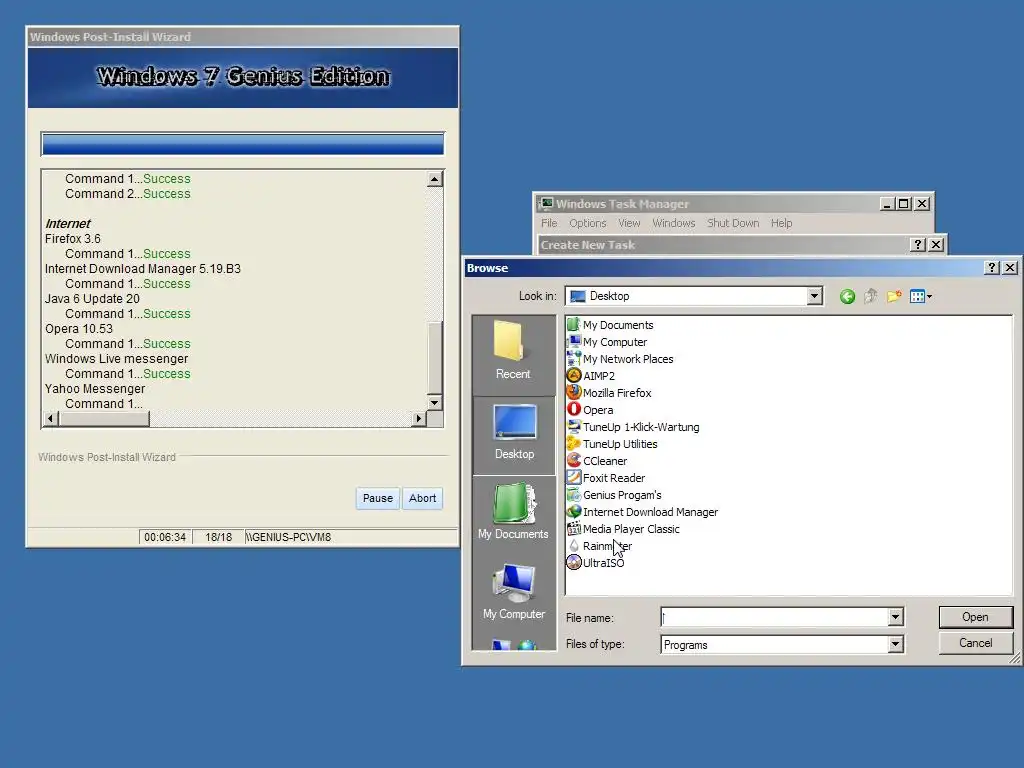Viewport: 1024px width, 768px height.
Task: Click 'Windows Live messenger' log entry
Action: tap(116, 359)
